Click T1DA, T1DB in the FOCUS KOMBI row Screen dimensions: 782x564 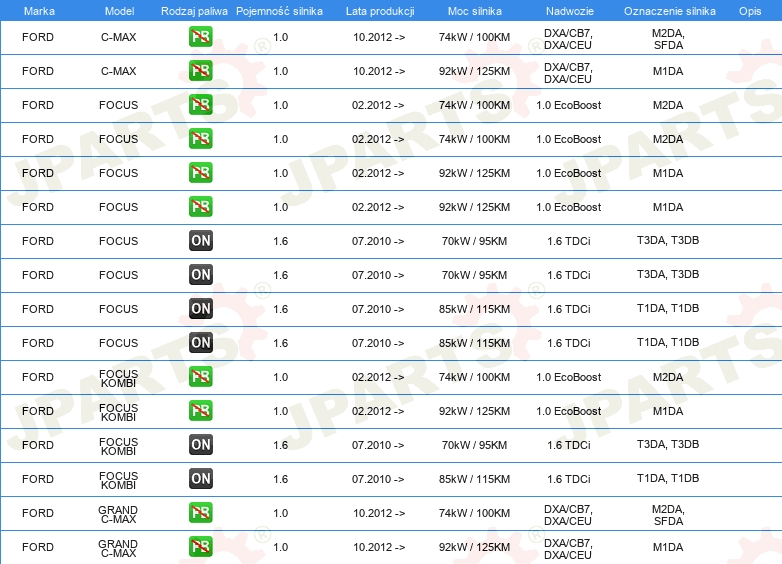coord(668,478)
